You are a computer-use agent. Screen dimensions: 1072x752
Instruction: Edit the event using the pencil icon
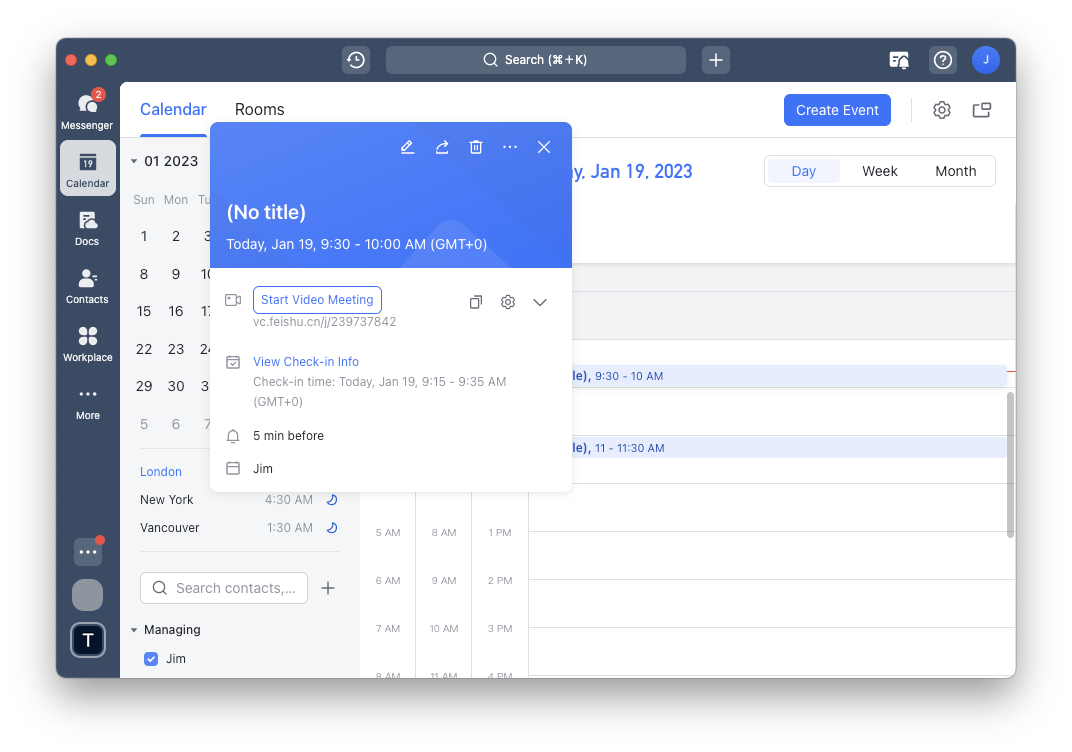click(x=407, y=147)
